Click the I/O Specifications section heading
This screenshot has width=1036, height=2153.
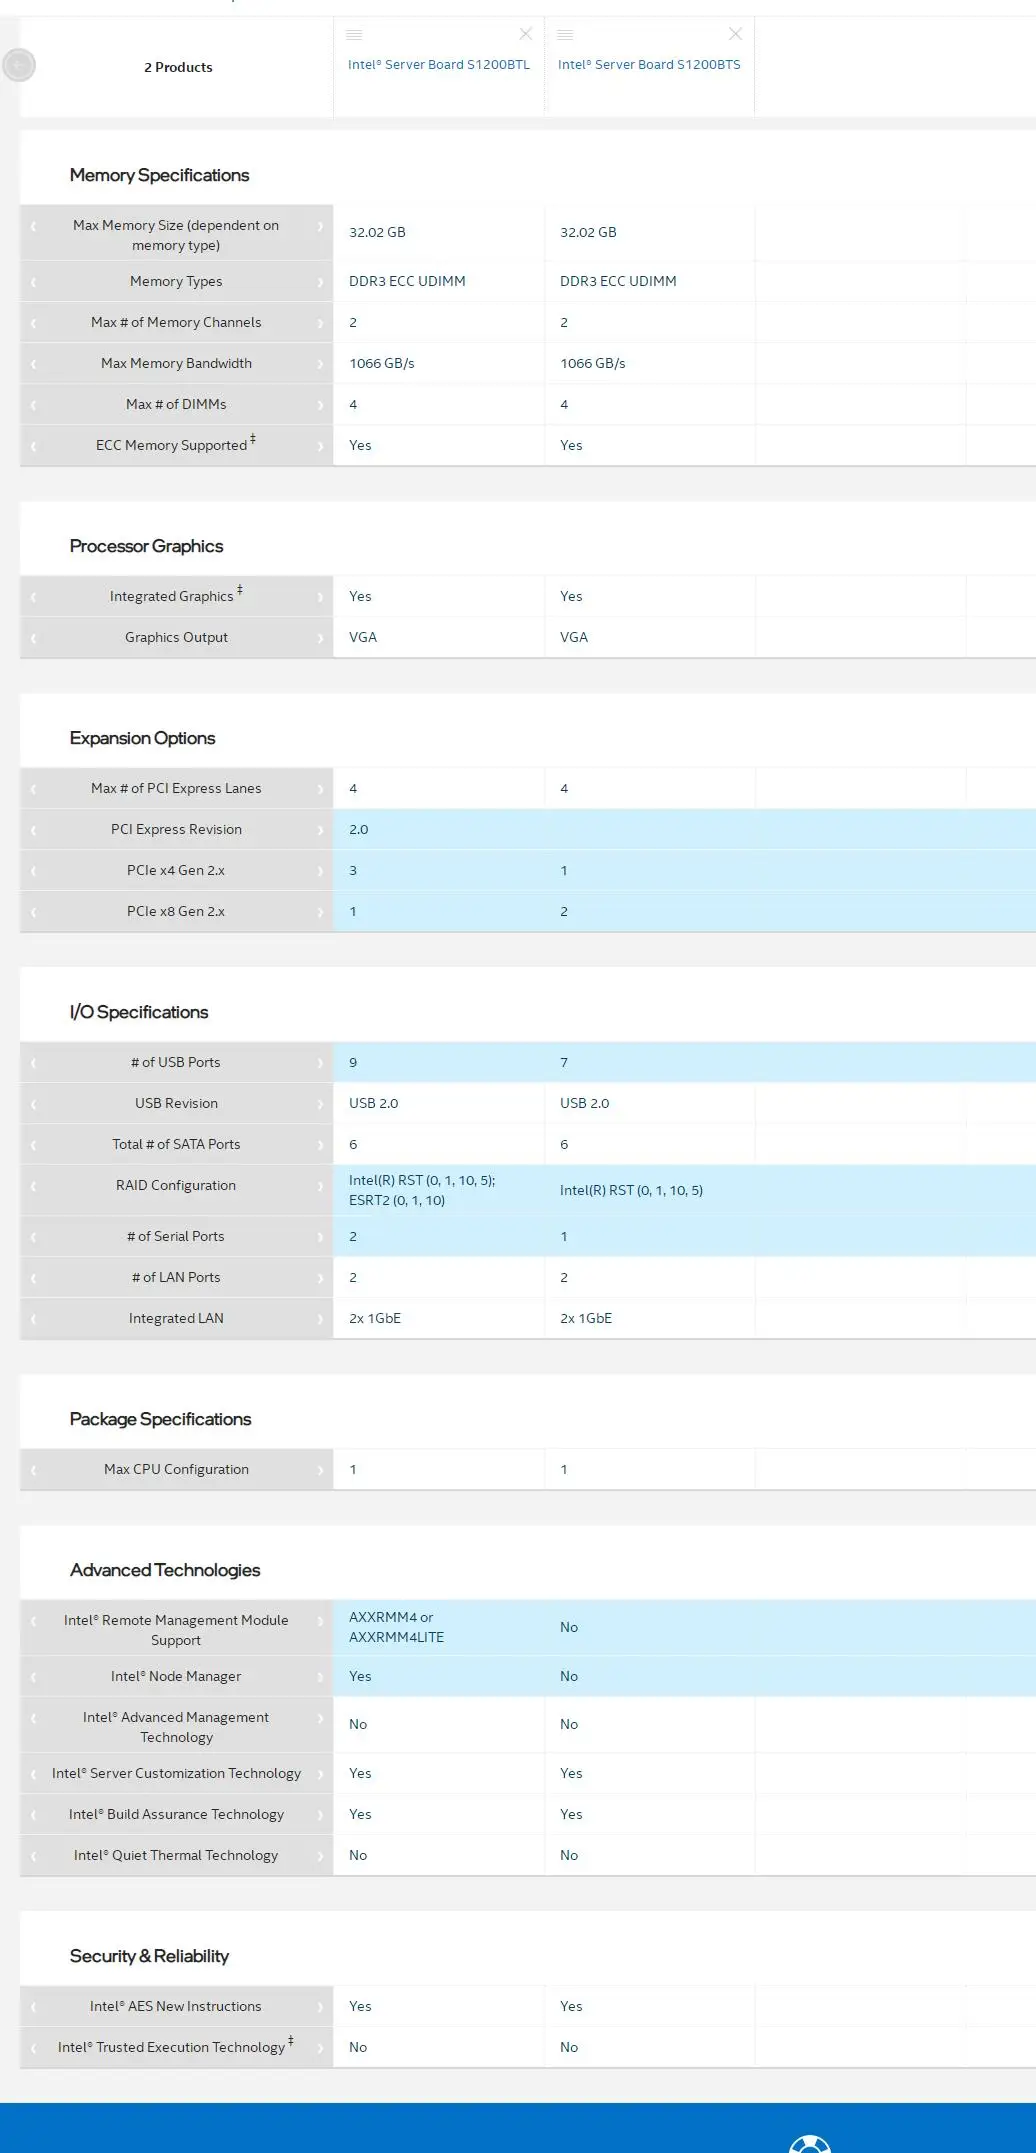(139, 1012)
